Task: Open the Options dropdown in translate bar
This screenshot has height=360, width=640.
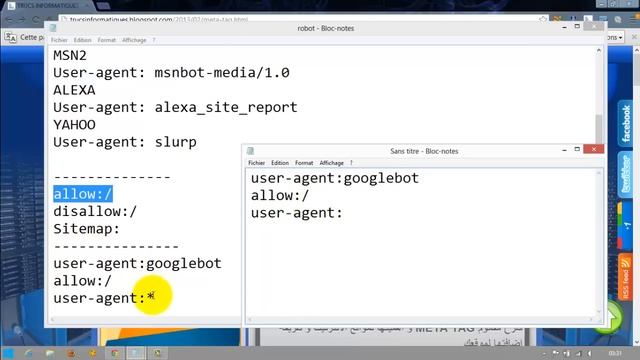Action: 615,37
